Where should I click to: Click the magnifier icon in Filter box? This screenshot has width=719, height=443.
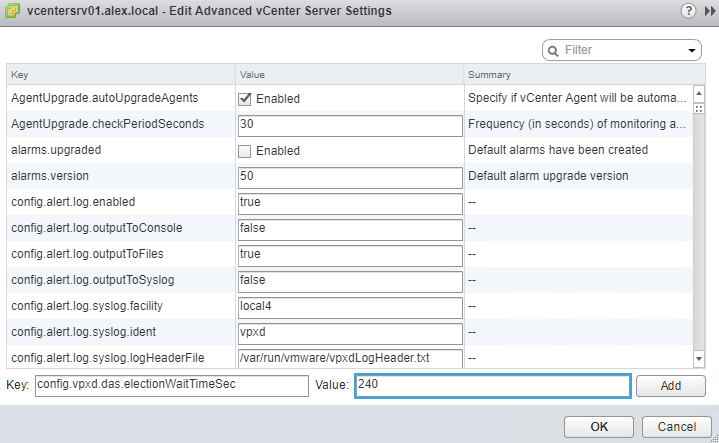(x=553, y=50)
